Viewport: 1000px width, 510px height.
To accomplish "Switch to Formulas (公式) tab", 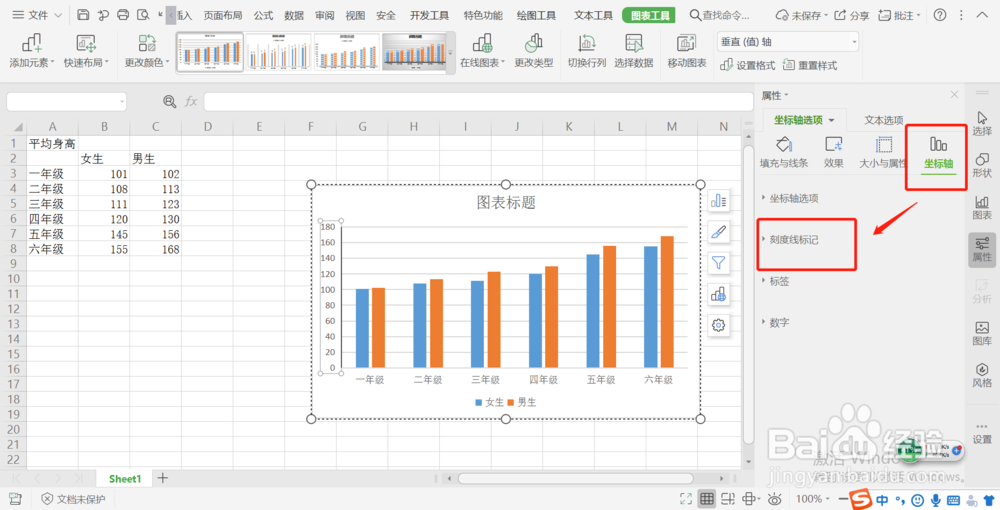I will click(263, 15).
